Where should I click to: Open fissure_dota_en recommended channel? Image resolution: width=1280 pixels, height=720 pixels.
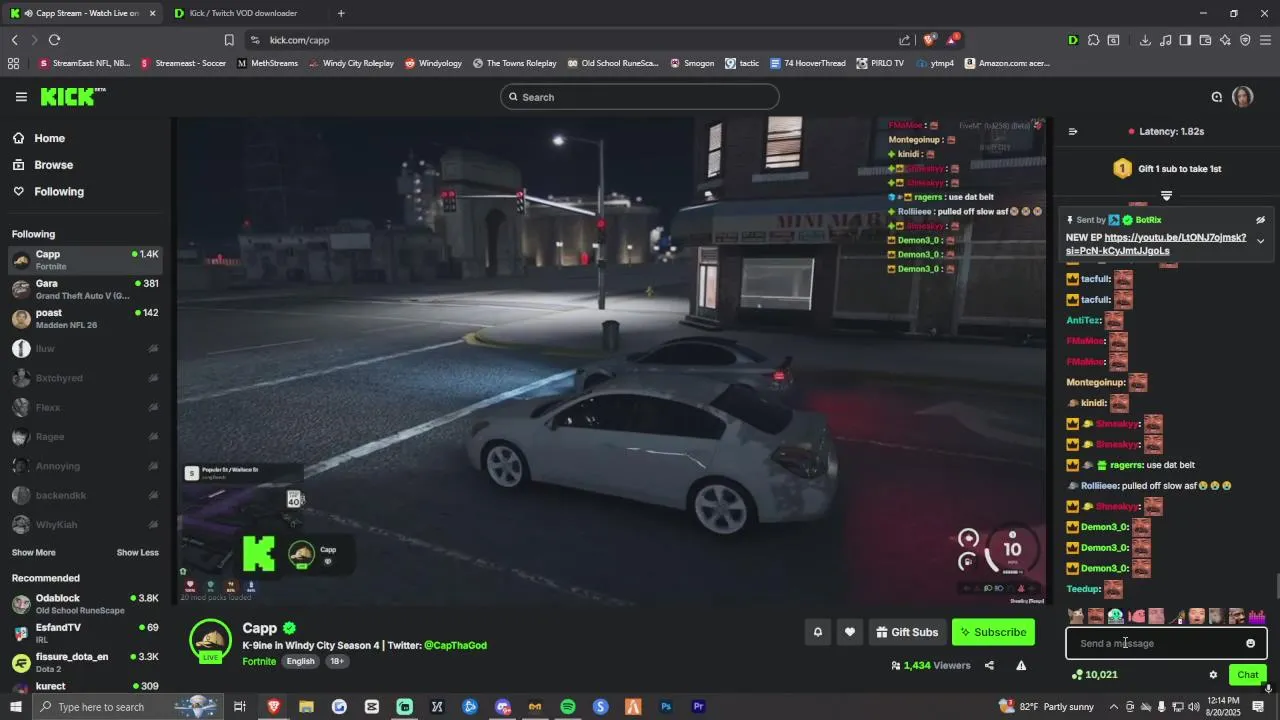click(85, 662)
